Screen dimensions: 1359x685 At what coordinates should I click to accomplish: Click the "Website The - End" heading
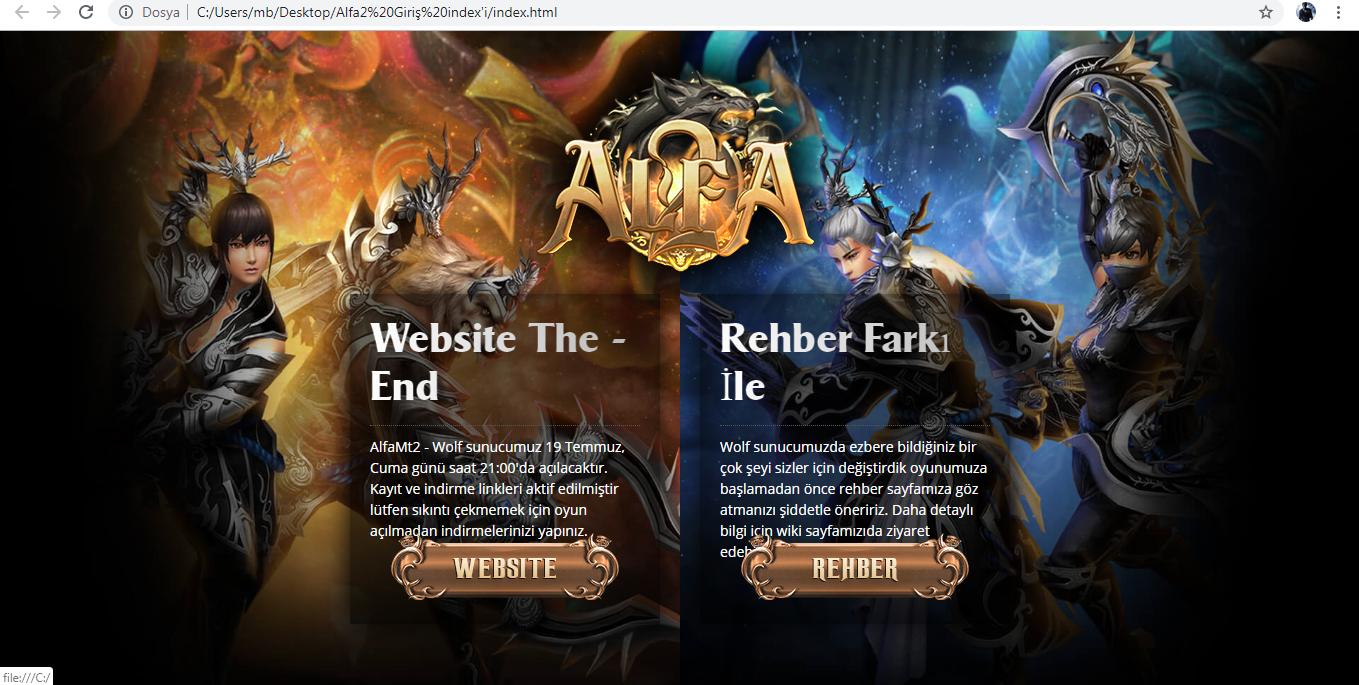499,362
